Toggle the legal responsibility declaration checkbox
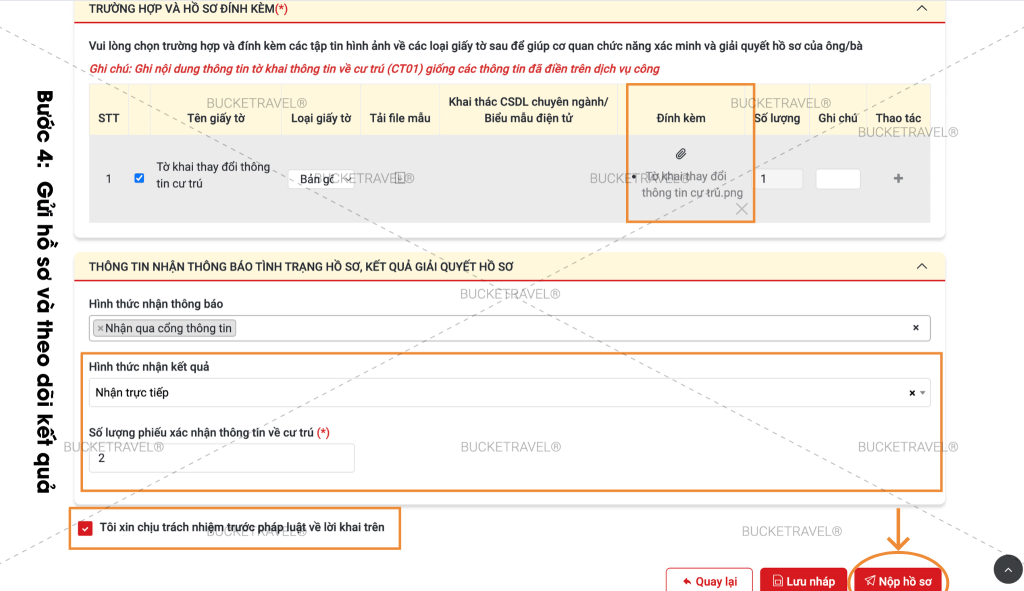The width and height of the screenshot is (1024, 591). pos(85,528)
